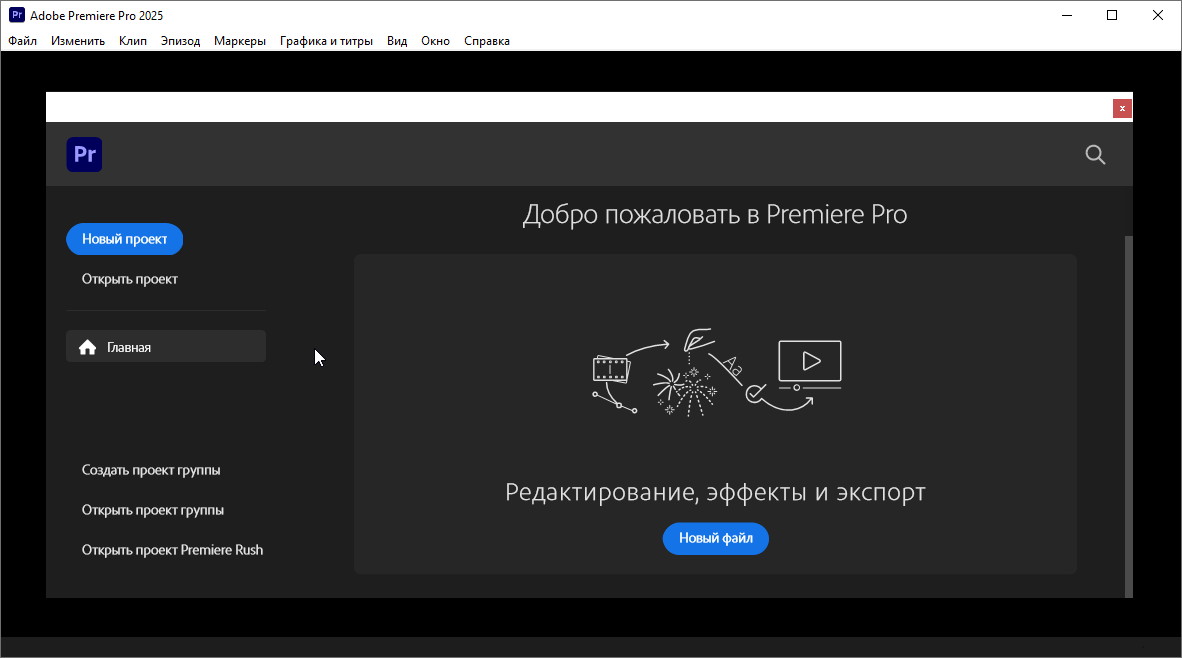Click the Новый проект button
The image size is (1182, 658).
(x=124, y=239)
